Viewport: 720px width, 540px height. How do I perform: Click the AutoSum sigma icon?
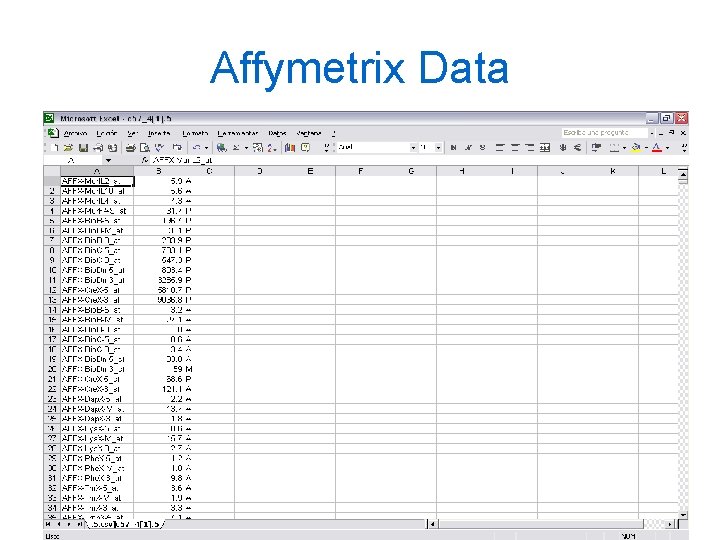coord(236,147)
